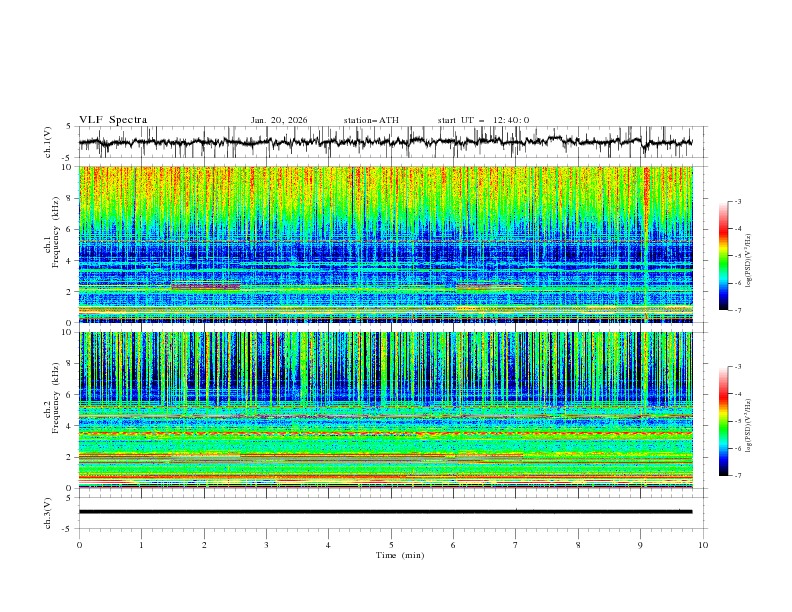
Task: Click the 3 minute tick label on time axis
Action: pyautogui.click(x=266, y=545)
